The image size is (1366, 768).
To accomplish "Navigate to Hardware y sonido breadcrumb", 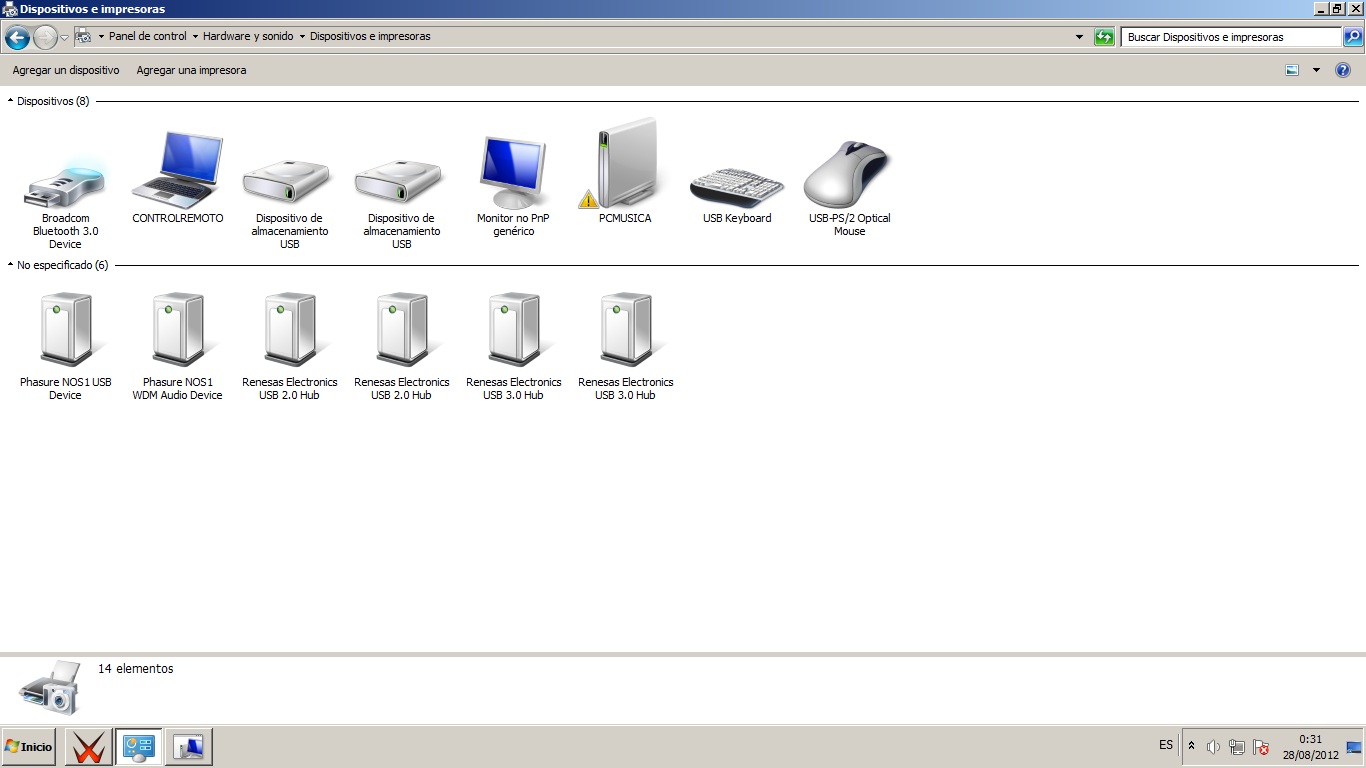I will 248,36.
